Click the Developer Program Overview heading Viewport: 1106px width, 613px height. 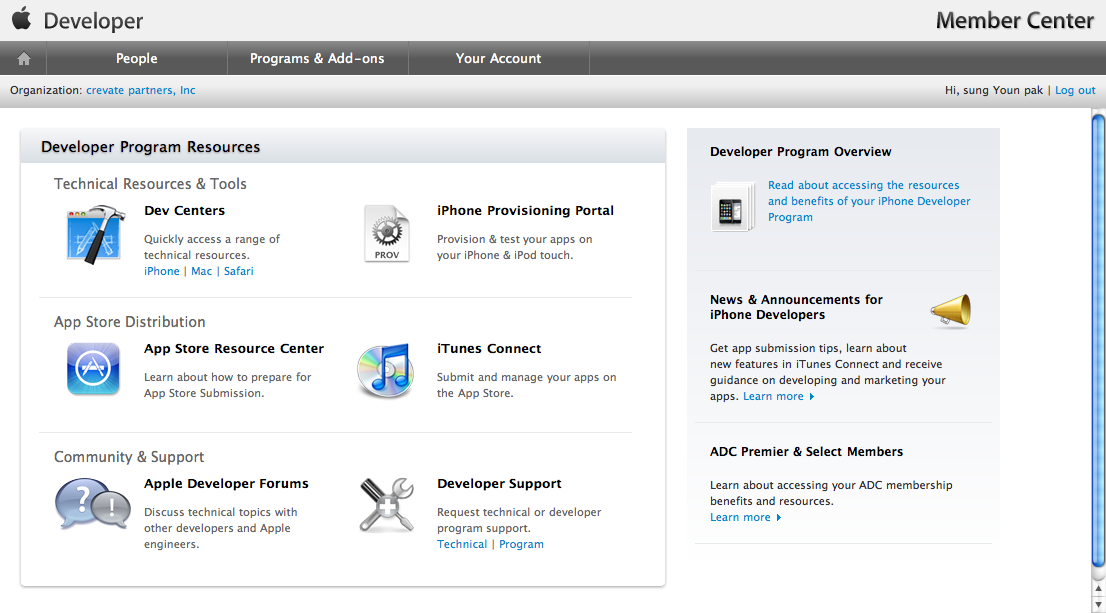pos(801,152)
